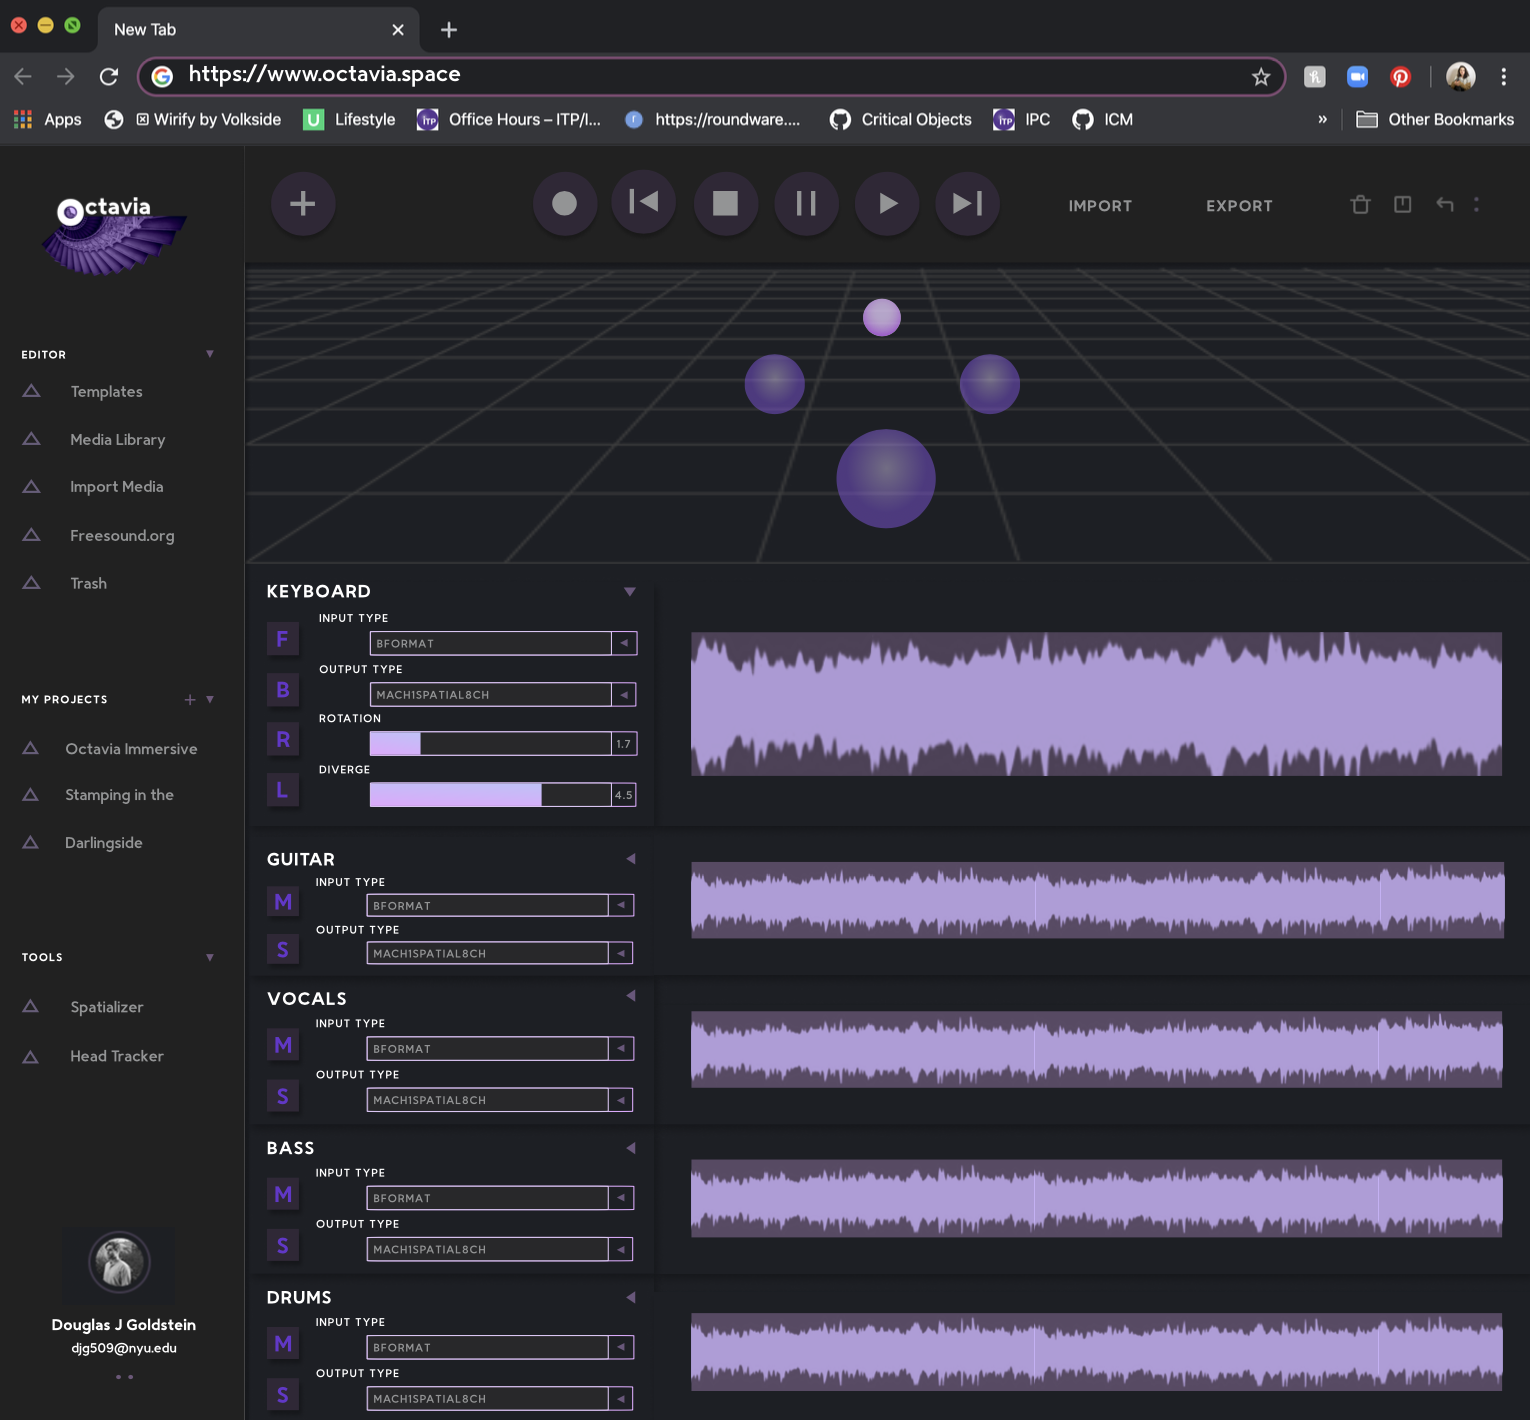
Task: Expand the VOCALS track panel arrow
Action: click(x=631, y=996)
